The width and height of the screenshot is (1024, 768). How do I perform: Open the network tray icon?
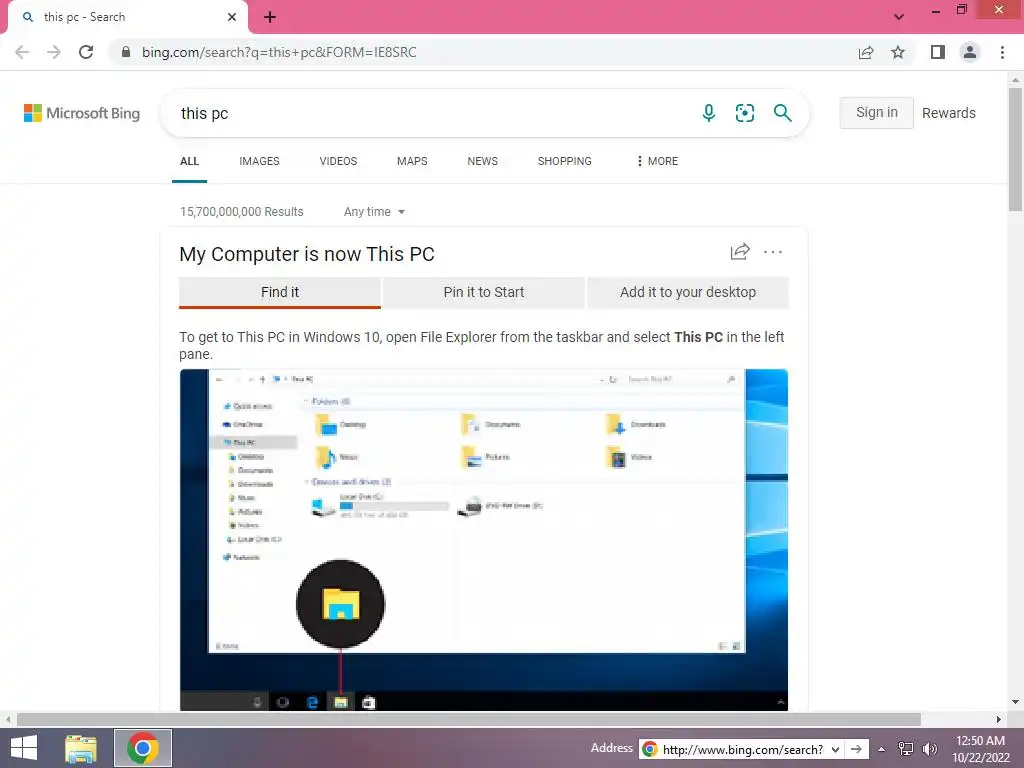coord(906,749)
